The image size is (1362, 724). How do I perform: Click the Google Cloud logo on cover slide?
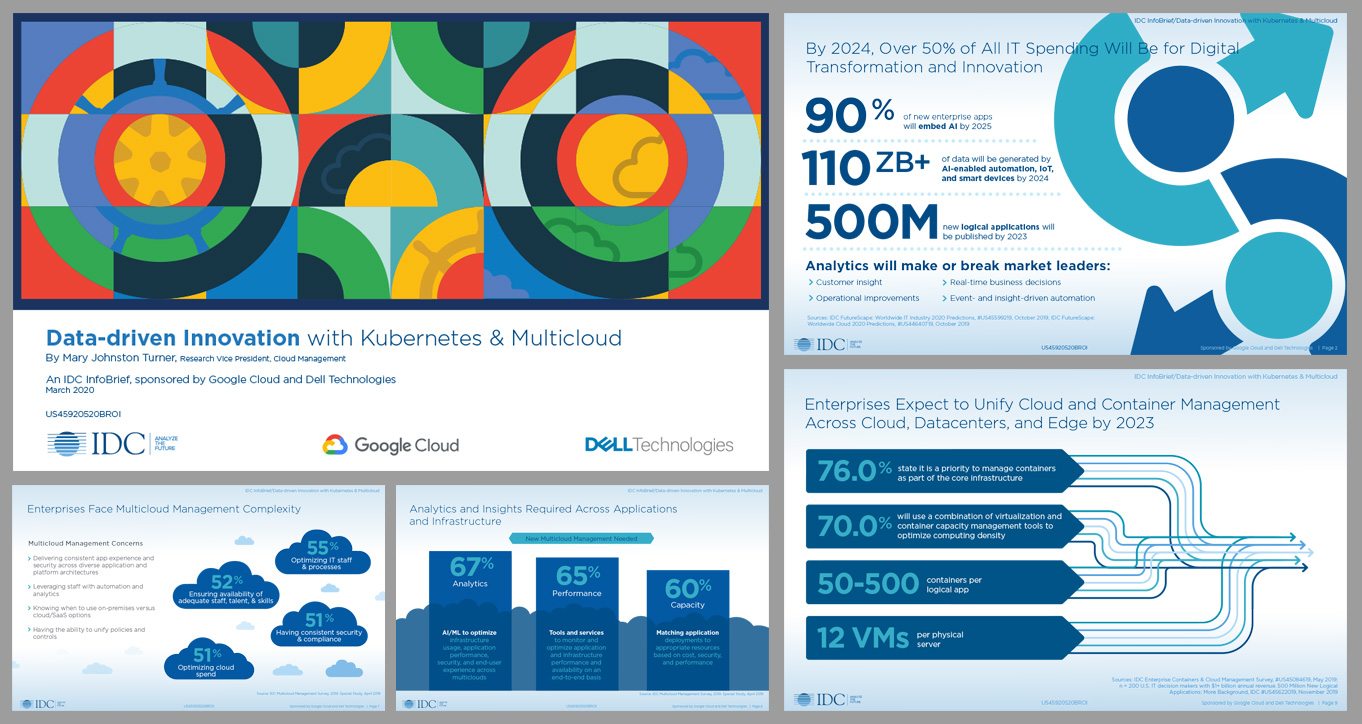point(391,445)
